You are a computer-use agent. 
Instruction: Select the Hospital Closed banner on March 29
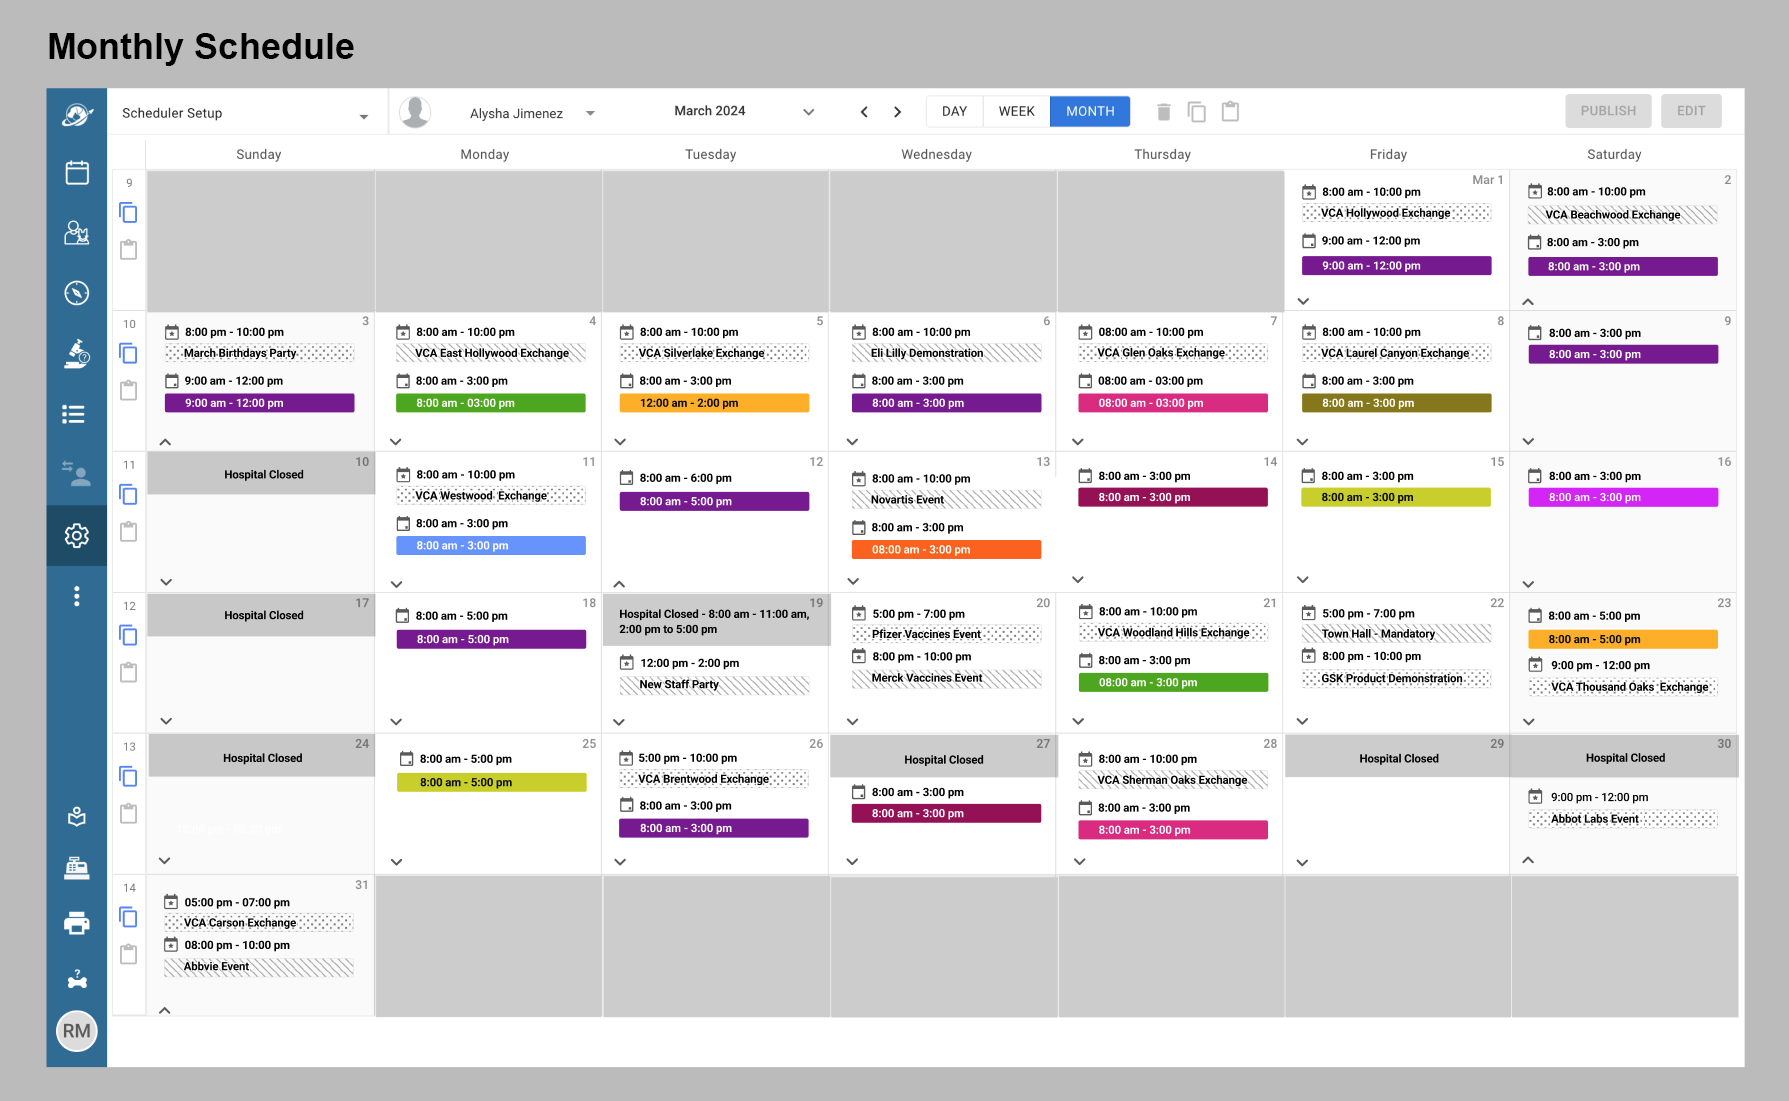coord(1397,758)
